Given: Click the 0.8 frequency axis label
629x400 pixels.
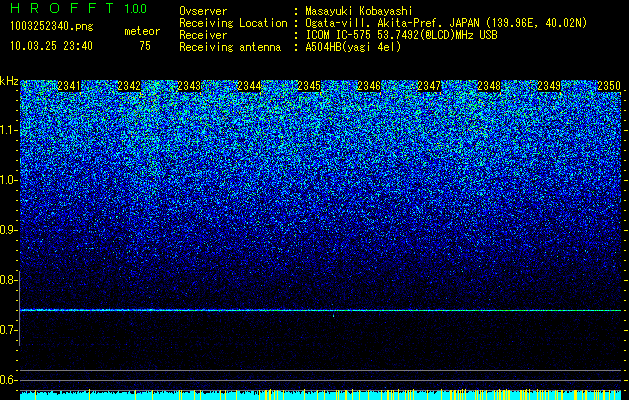Looking at the screenshot, I should 8,280.
